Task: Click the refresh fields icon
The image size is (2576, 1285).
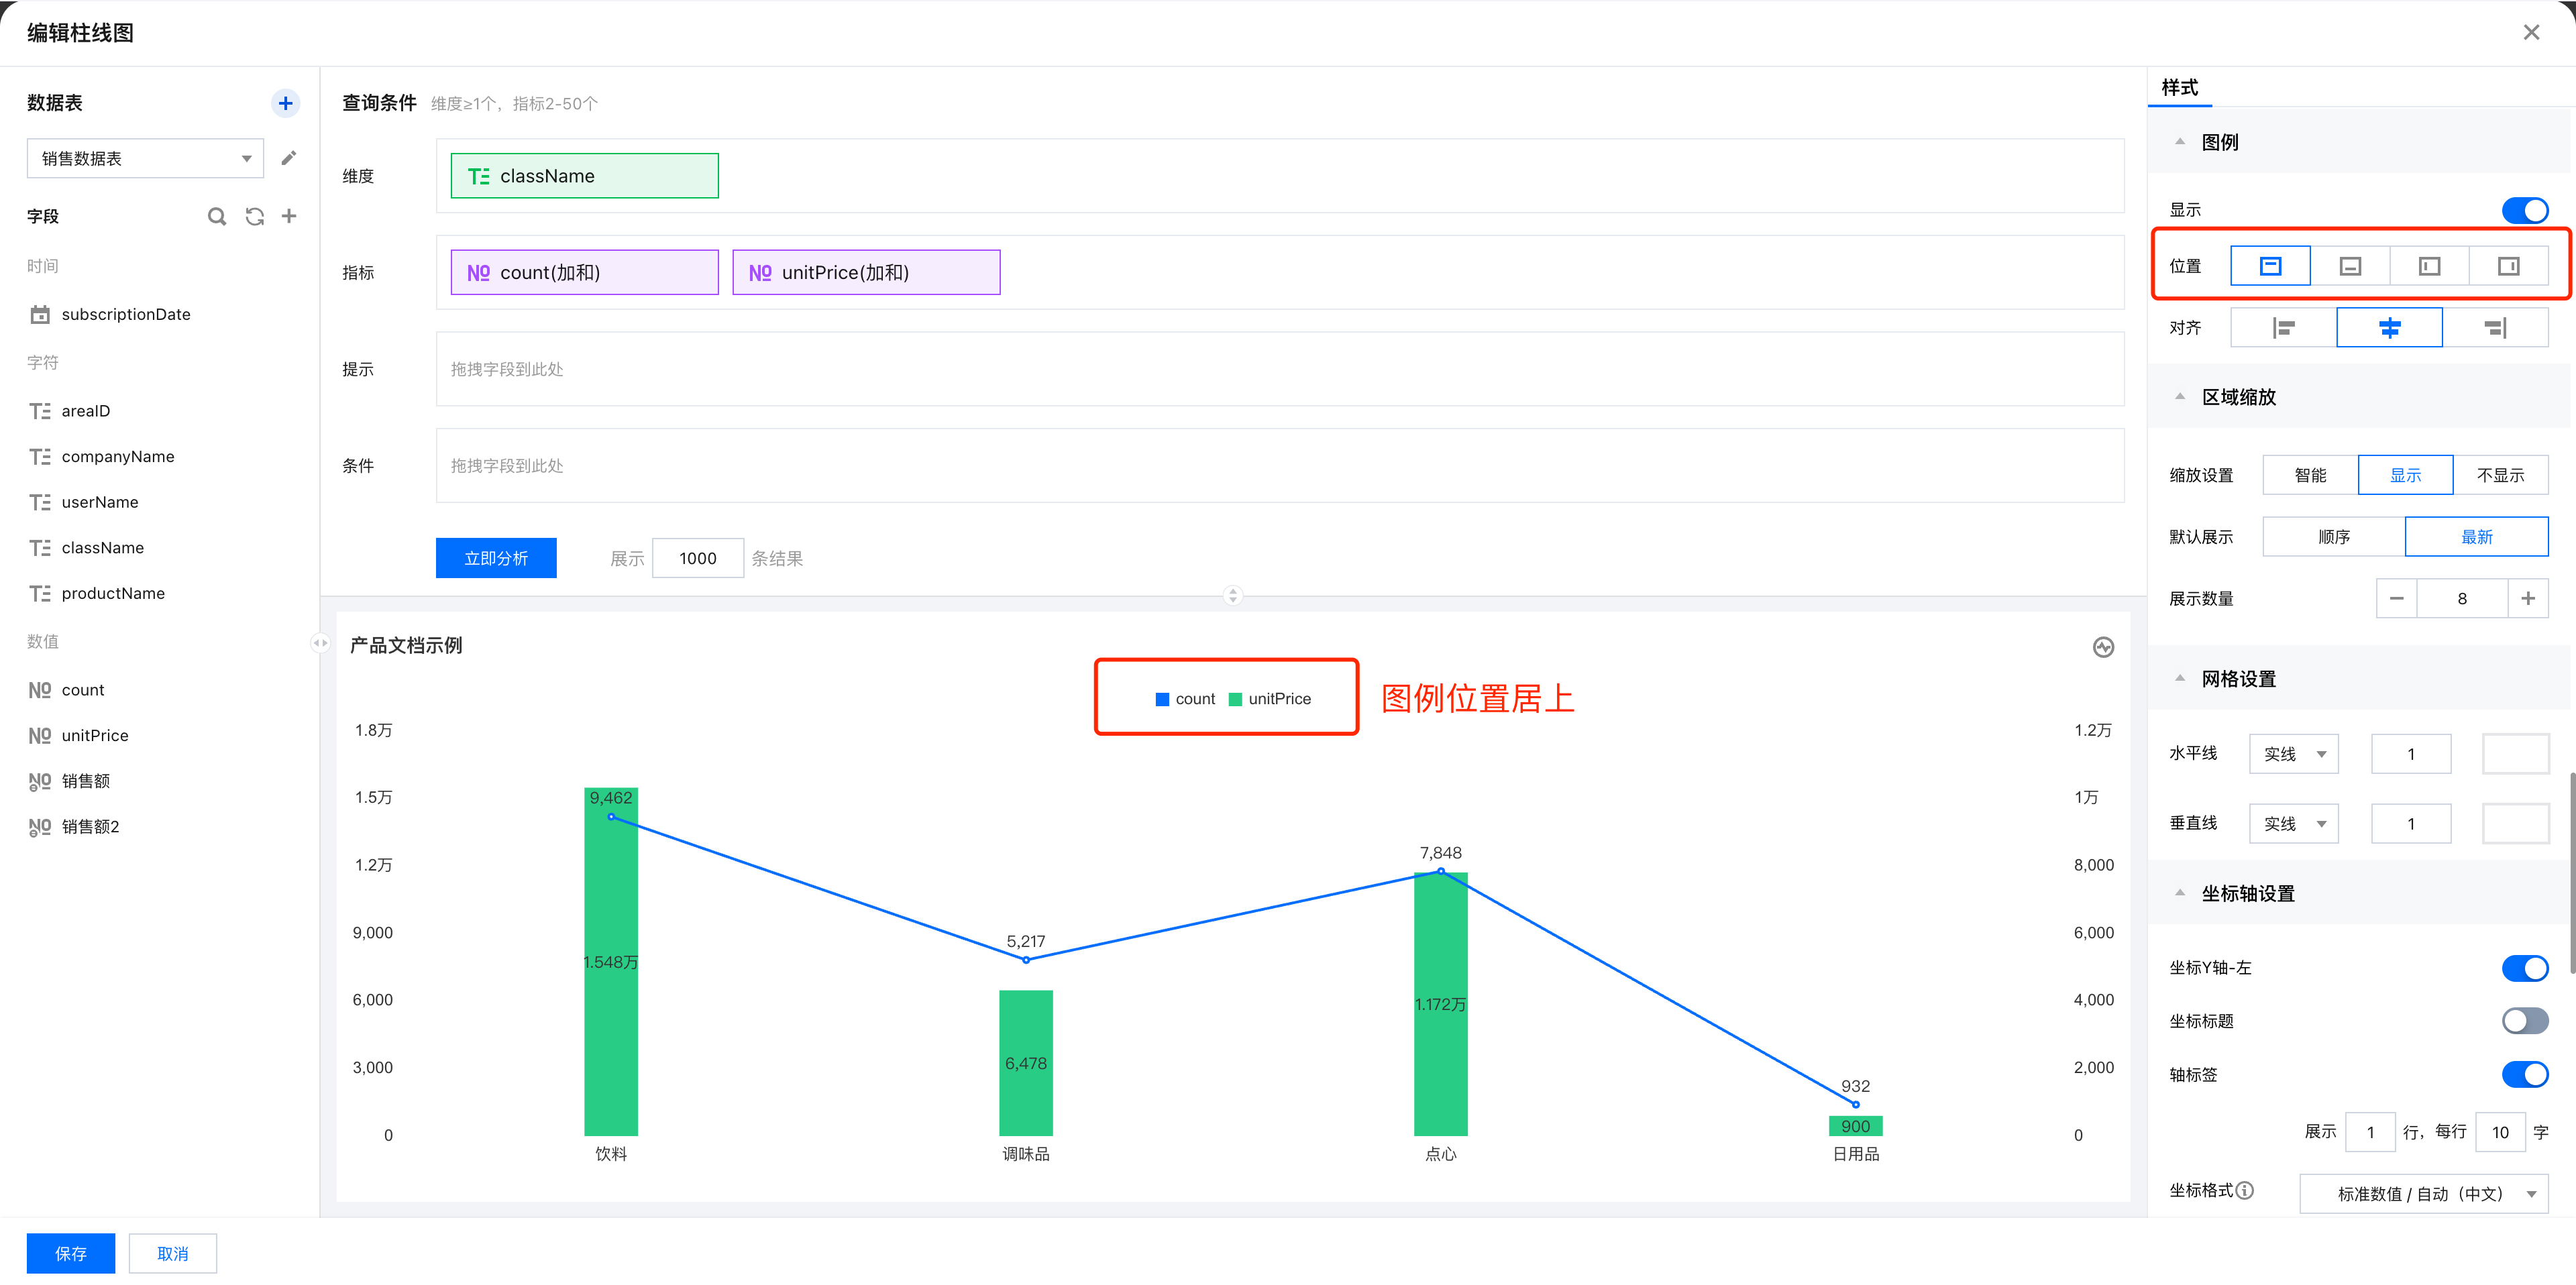Action: (254, 216)
